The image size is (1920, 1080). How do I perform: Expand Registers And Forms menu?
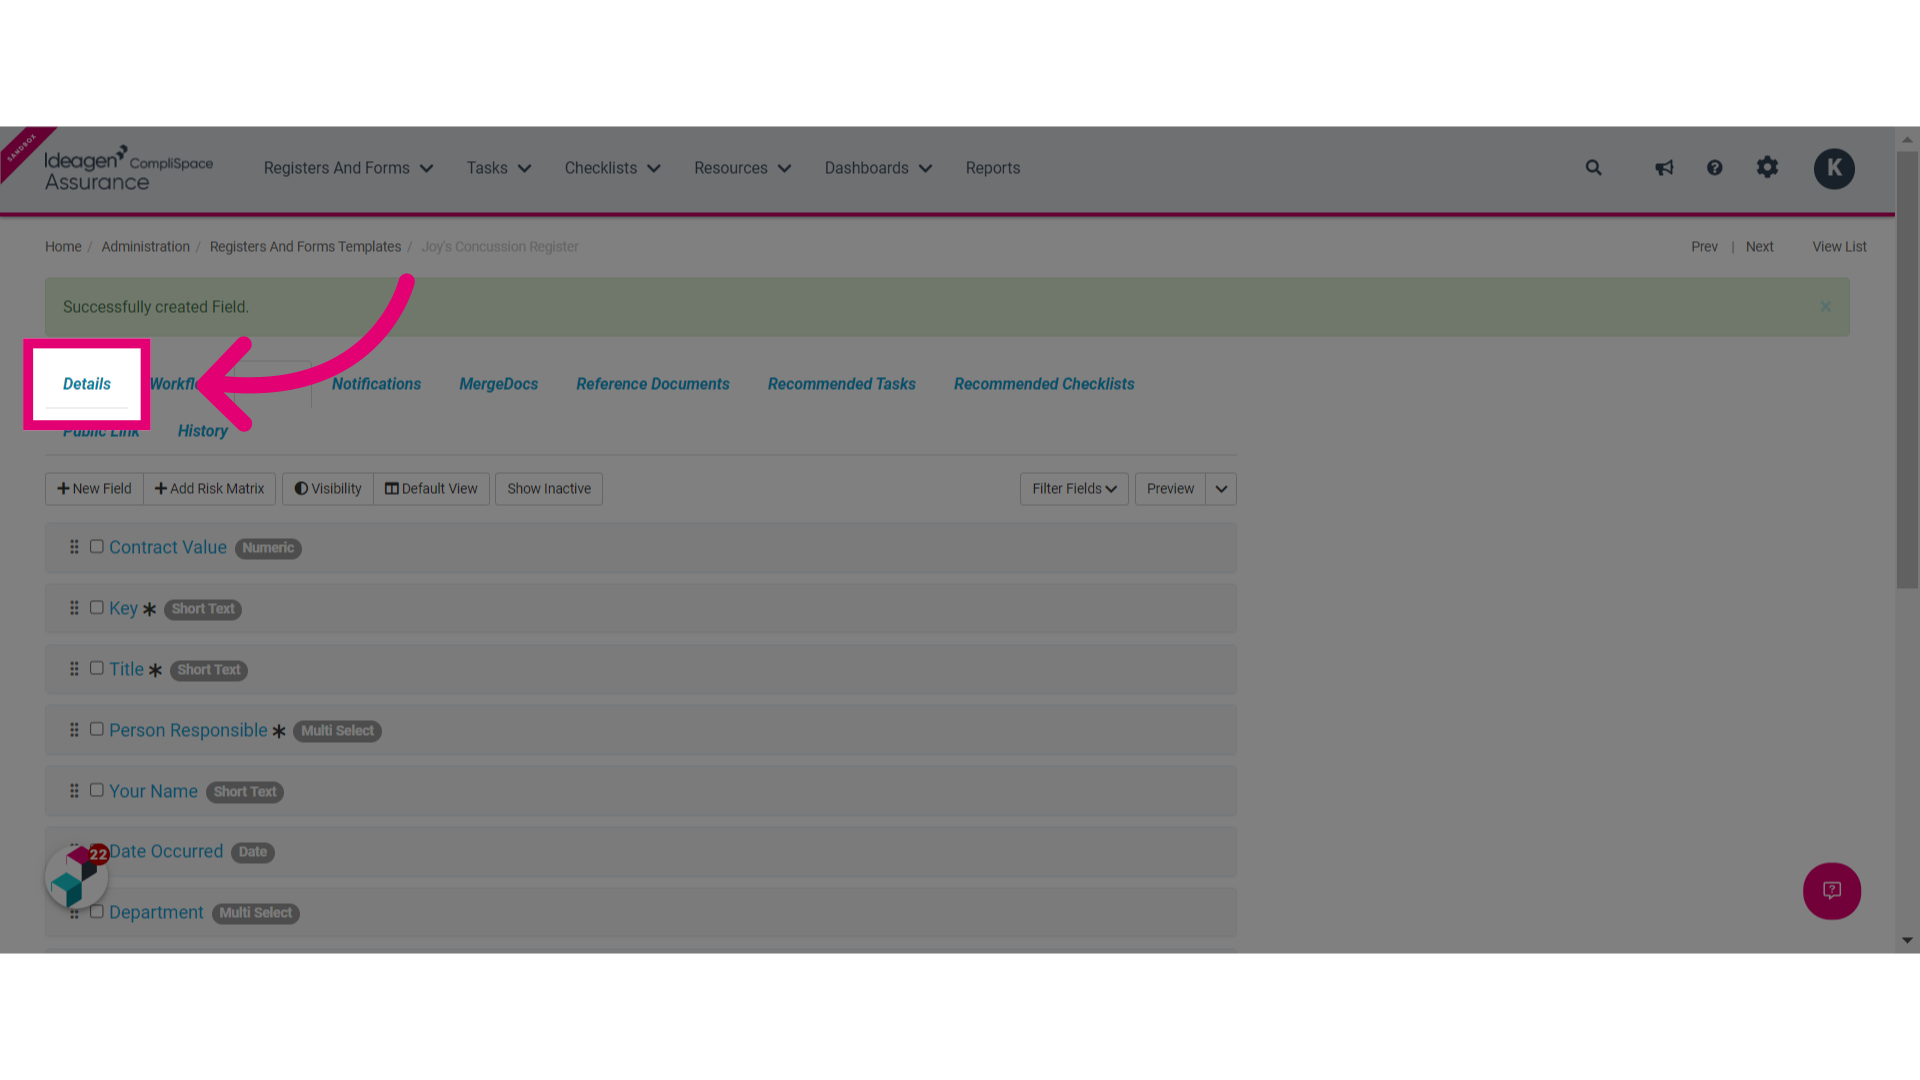click(x=348, y=168)
